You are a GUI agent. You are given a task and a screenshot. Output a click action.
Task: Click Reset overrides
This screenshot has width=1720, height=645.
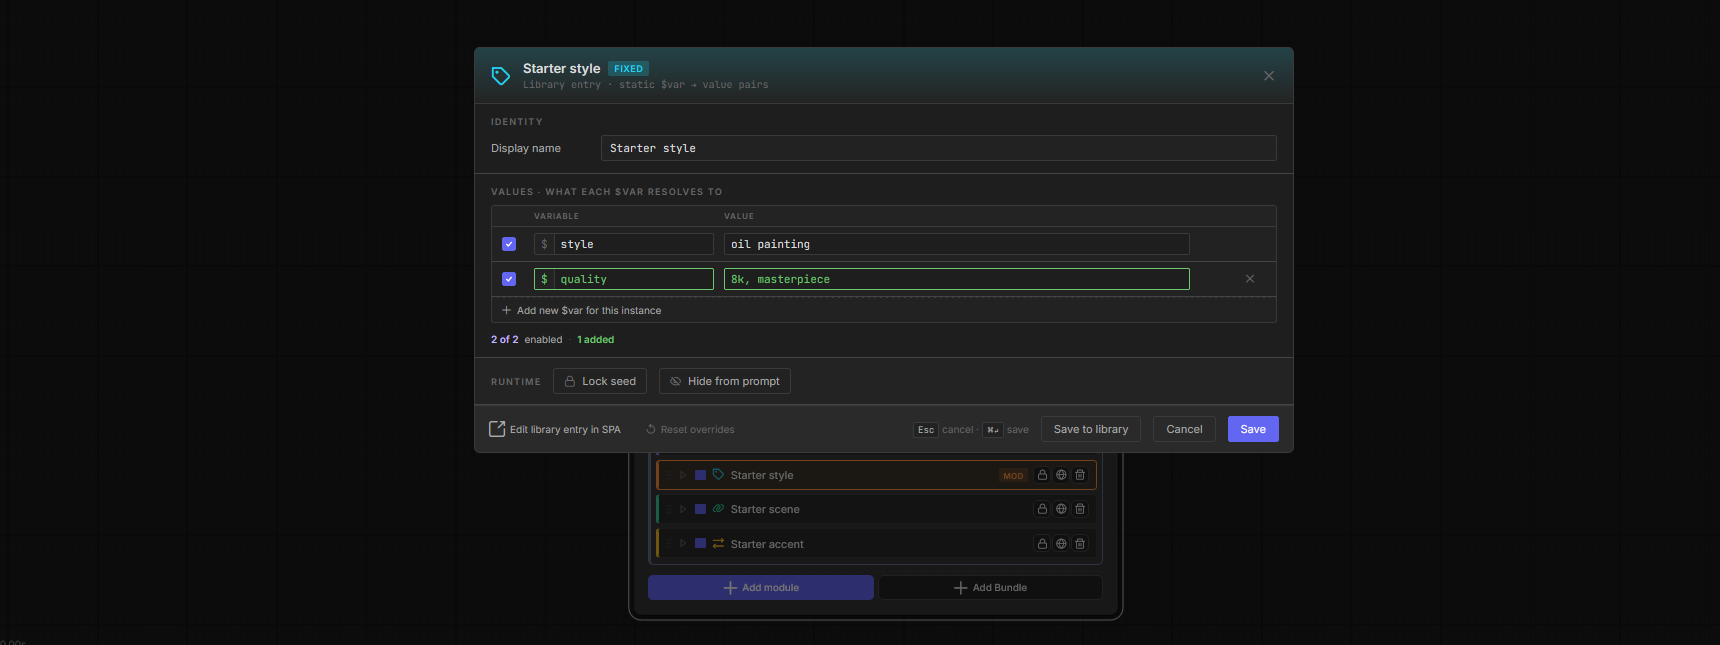690,429
